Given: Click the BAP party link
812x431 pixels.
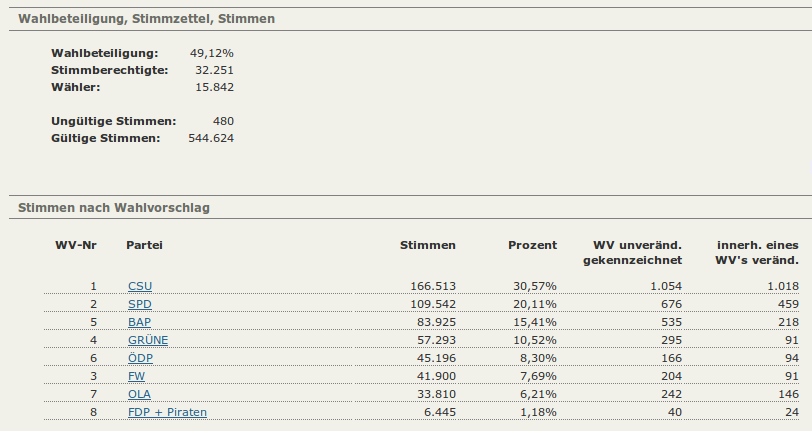Looking at the screenshot, I should coord(139,322).
